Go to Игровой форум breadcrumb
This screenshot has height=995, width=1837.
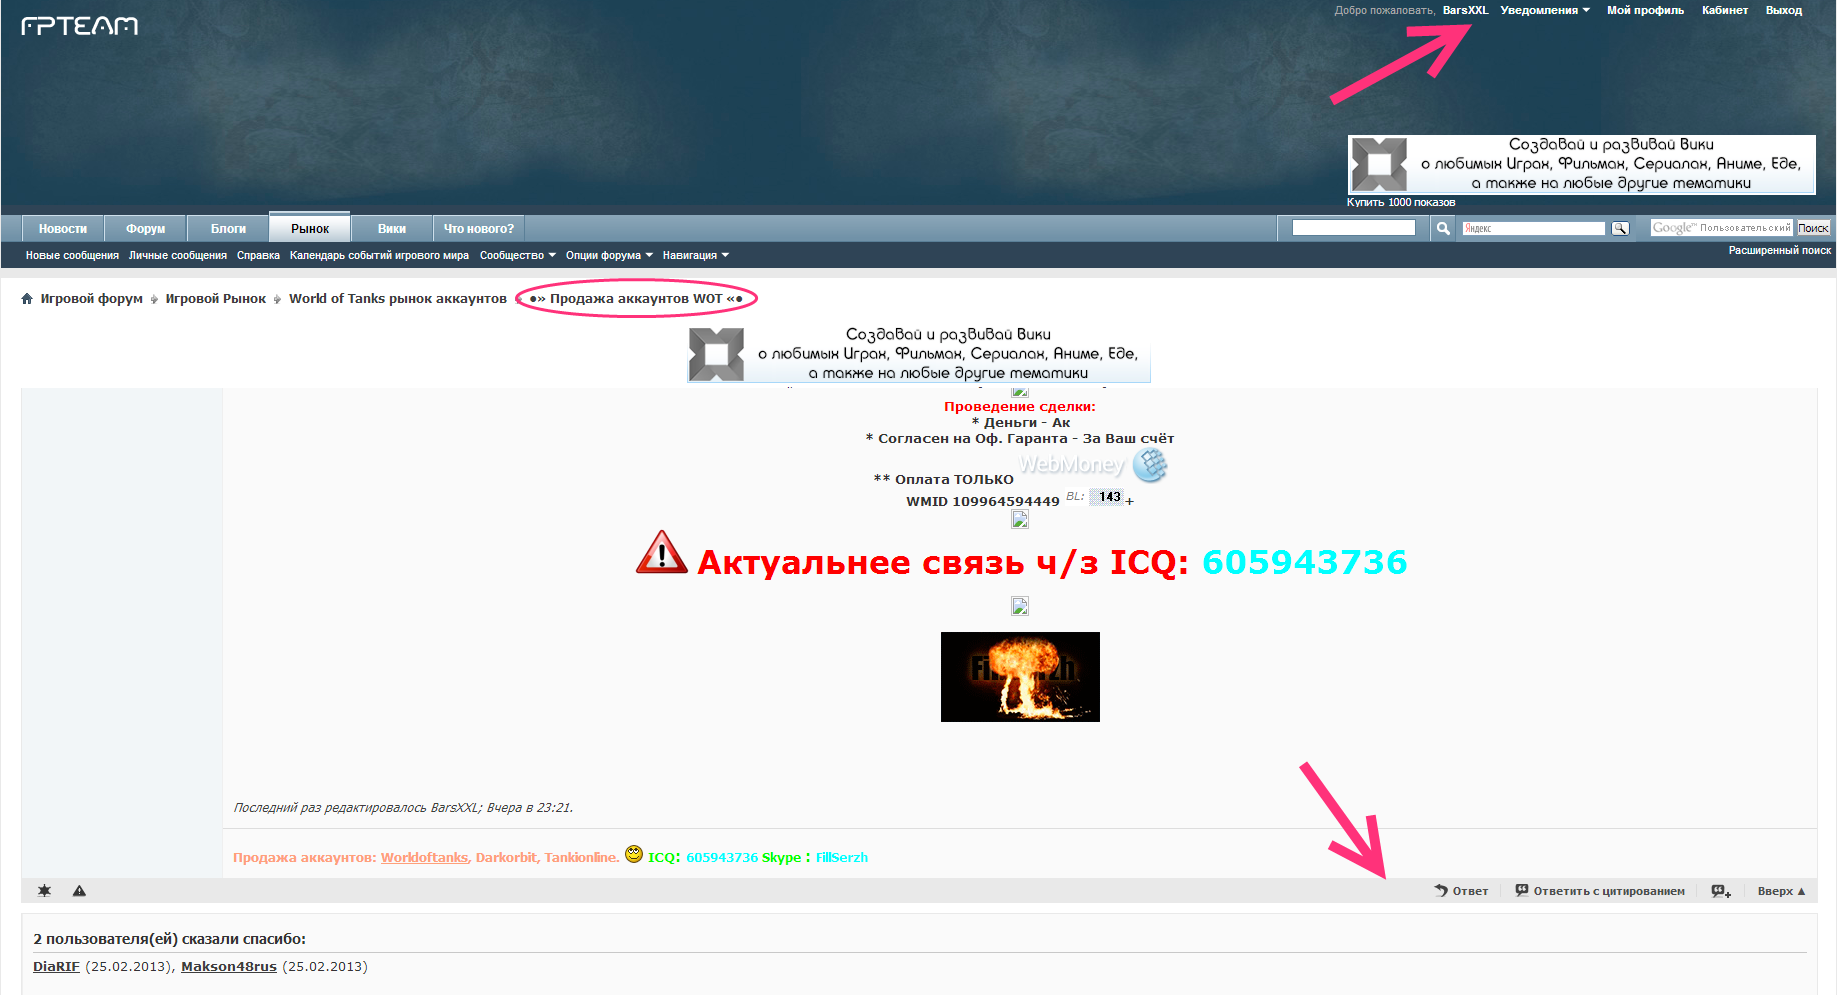tap(91, 298)
